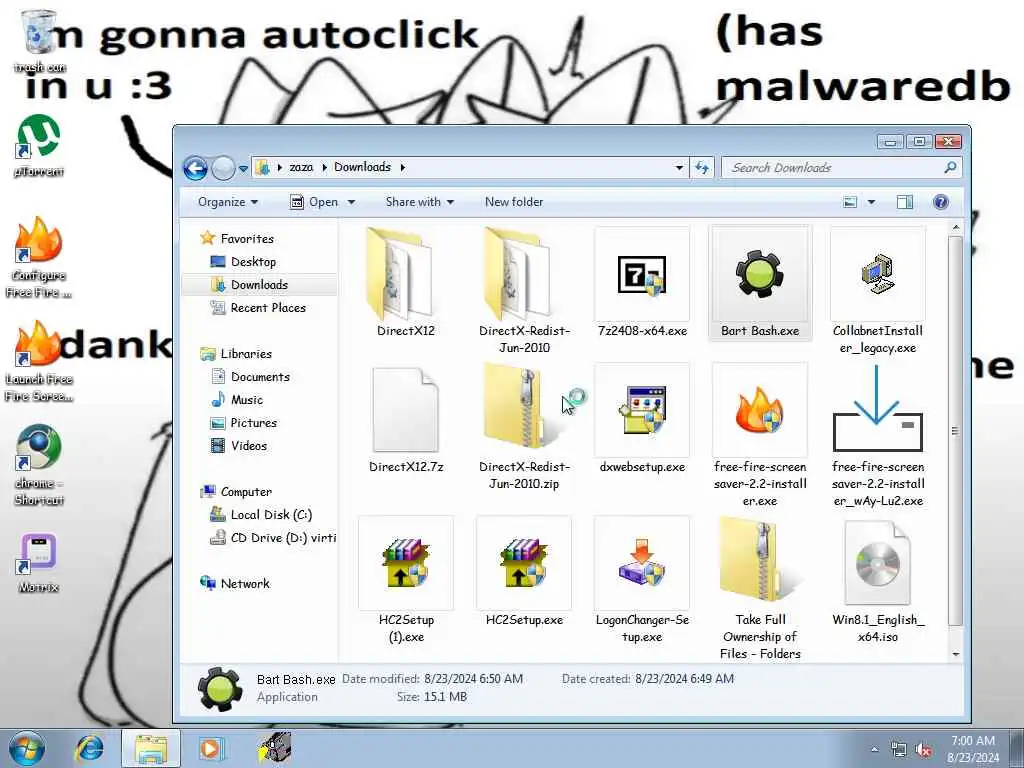Select DirectX-Redist-Jun-2010.zip archive
This screenshot has height=768, width=1024.
point(524,426)
